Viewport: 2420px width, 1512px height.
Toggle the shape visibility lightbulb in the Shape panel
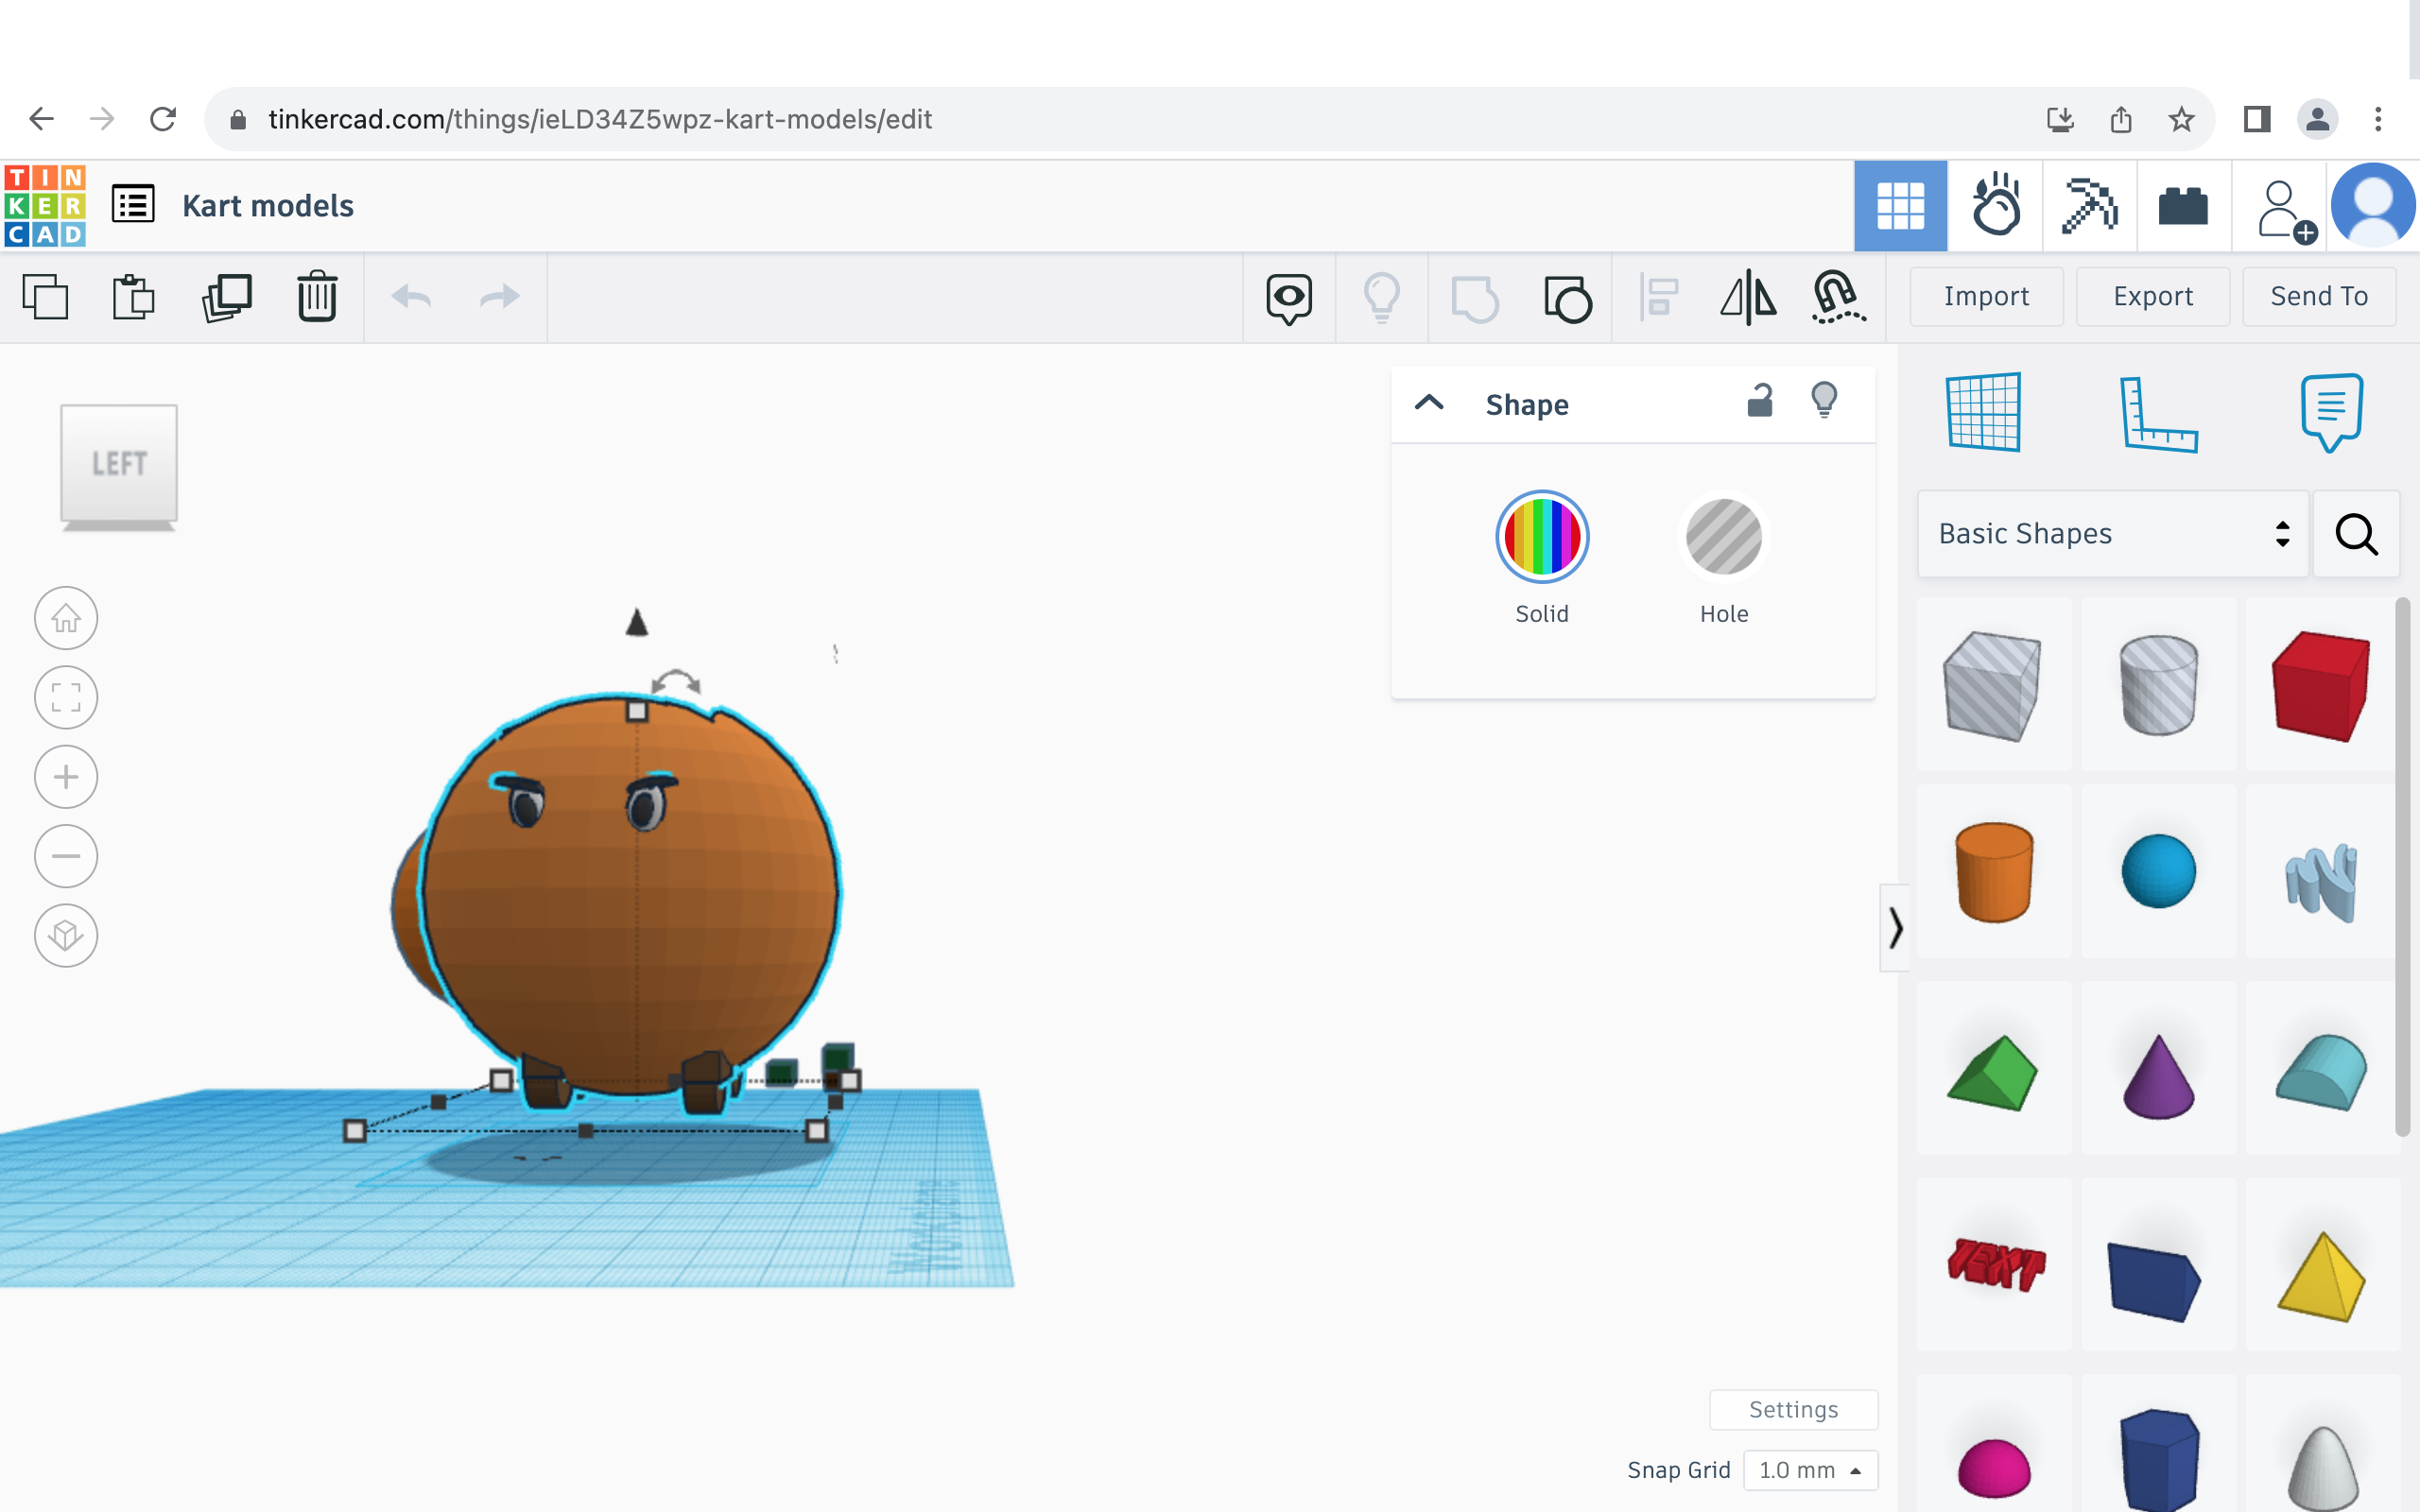click(1824, 401)
